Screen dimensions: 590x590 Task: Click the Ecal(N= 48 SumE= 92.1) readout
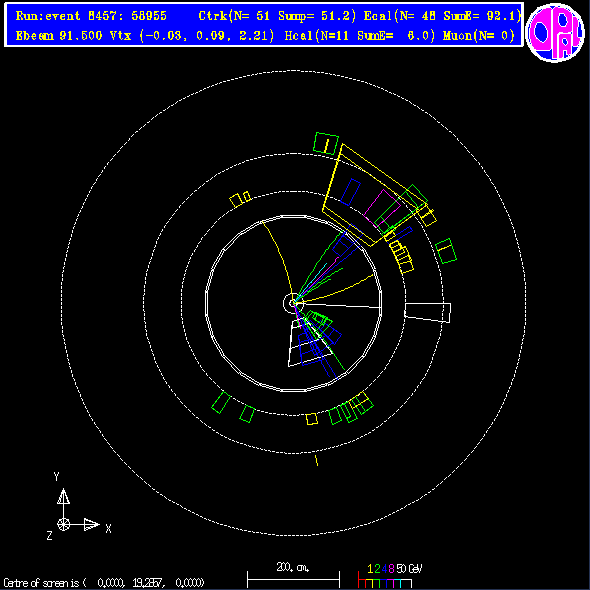pyautogui.click(x=442, y=16)
